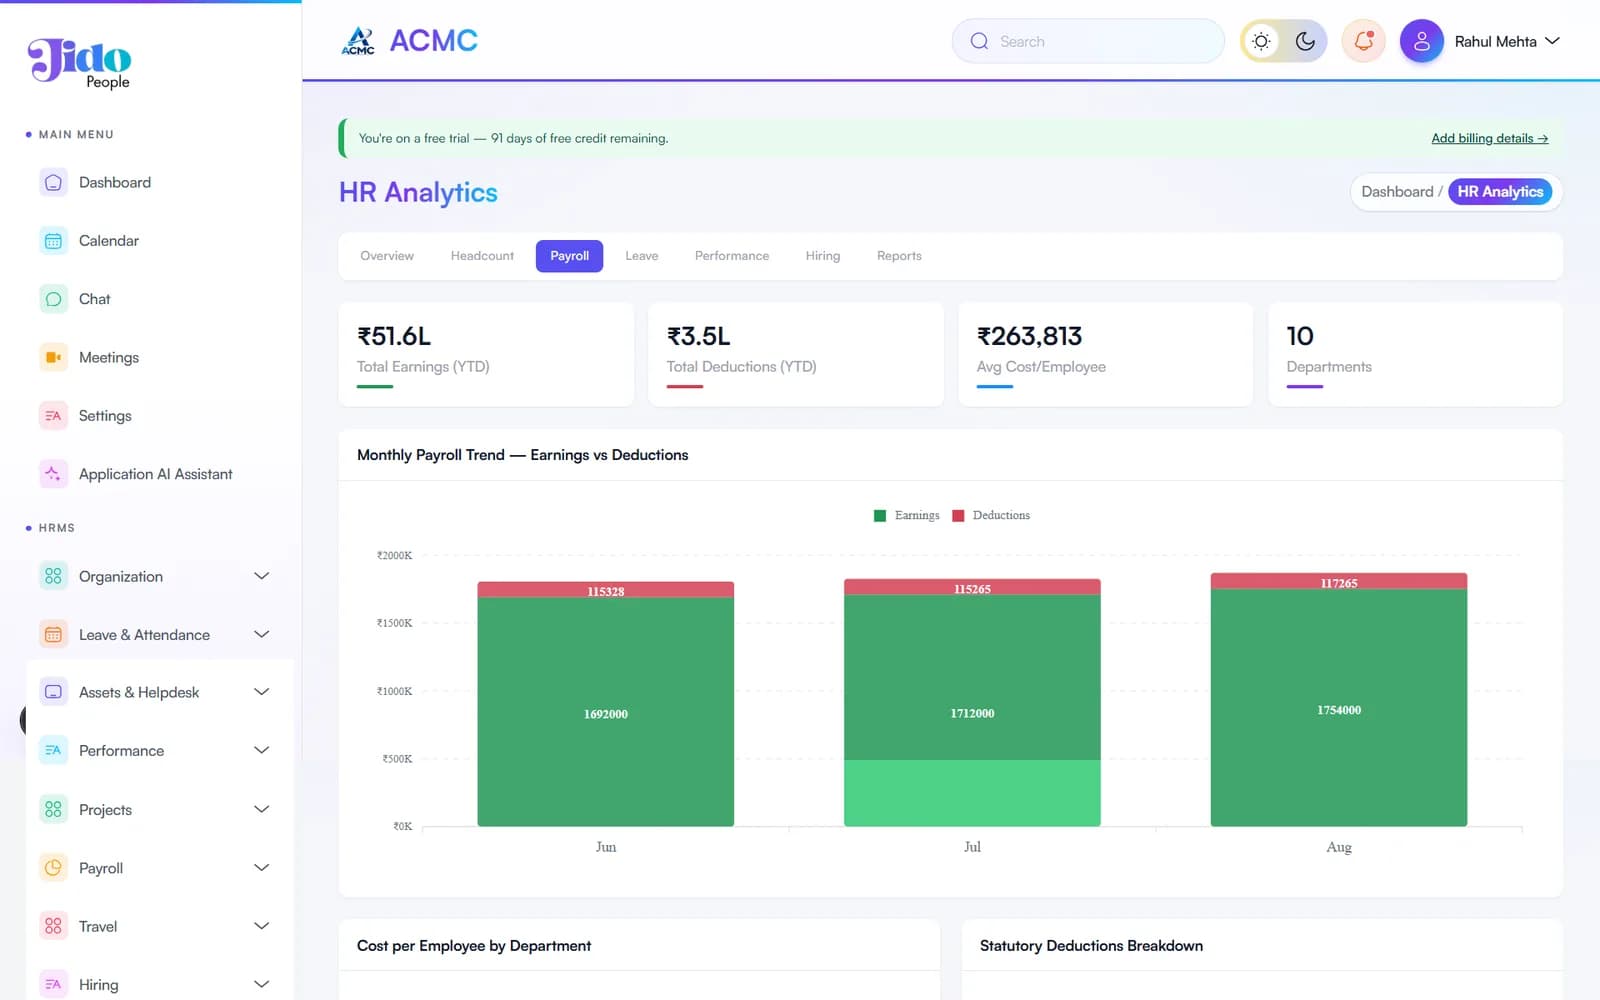This screenshot has height=1000, width=1600.
Task: Switch to dark mode moon toggle
Action: pos(1305,41)
